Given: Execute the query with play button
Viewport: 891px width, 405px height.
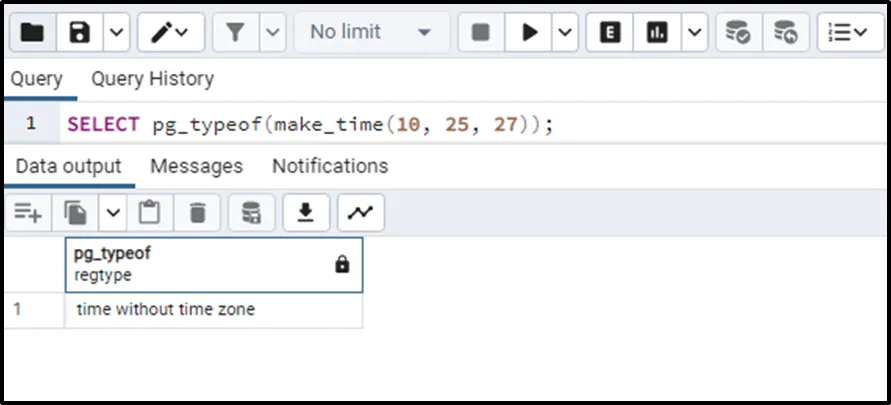Looking at the screenshot, I should tap(529, 33).
